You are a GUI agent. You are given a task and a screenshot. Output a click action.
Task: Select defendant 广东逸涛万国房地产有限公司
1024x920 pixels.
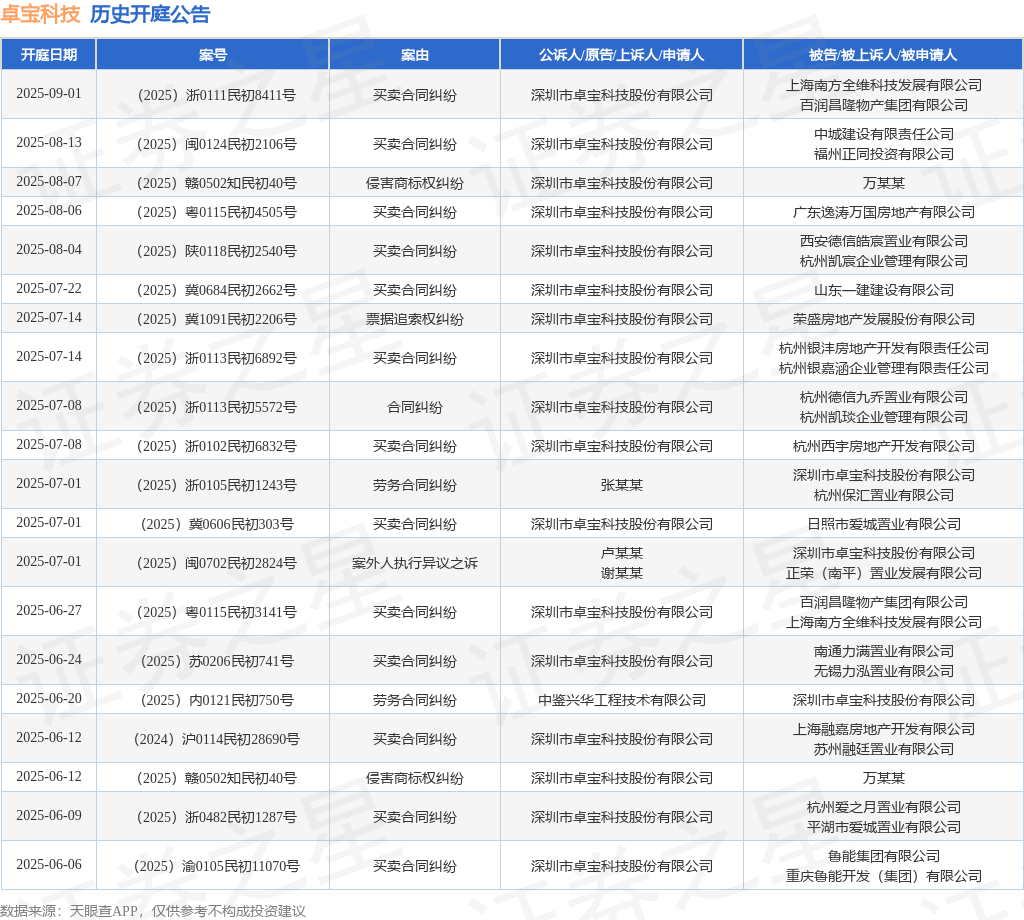(884, 212)
